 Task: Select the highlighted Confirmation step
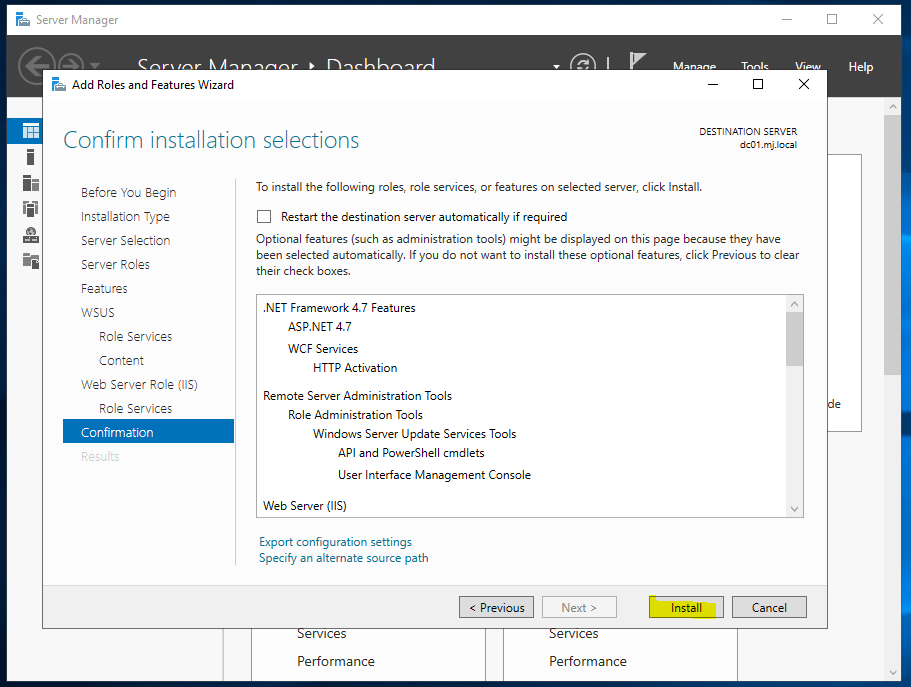point(148,432)
